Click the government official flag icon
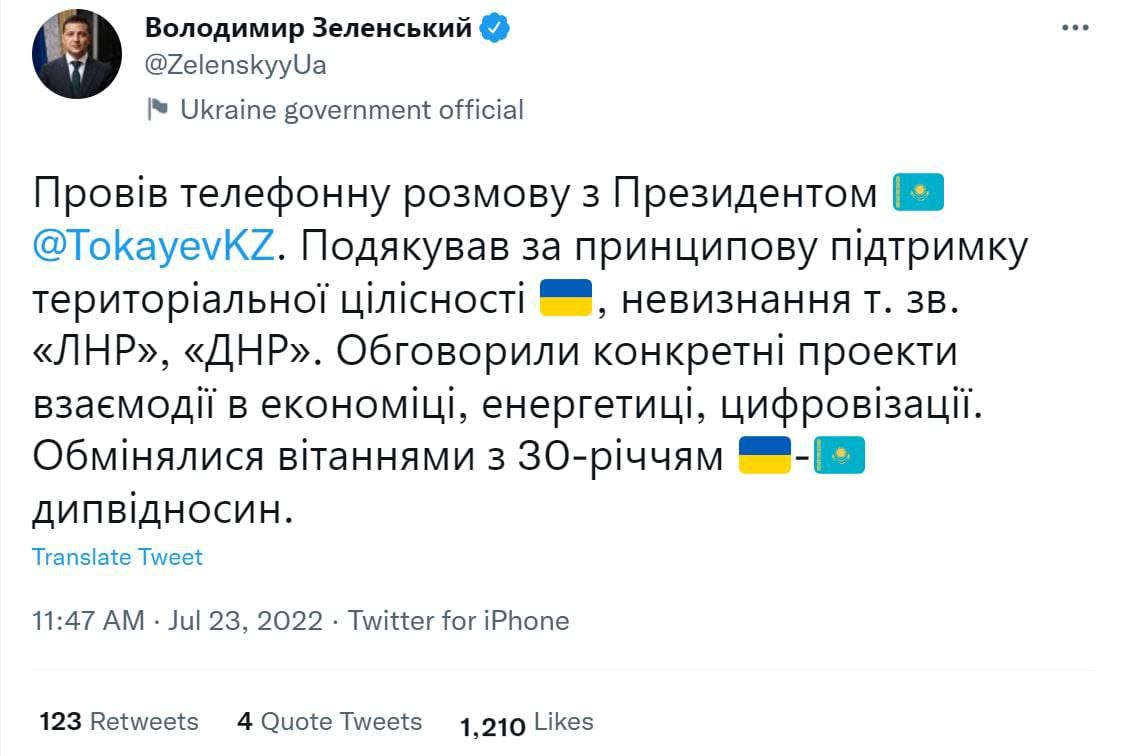1124x756 pixels. [x=158, y=109]
